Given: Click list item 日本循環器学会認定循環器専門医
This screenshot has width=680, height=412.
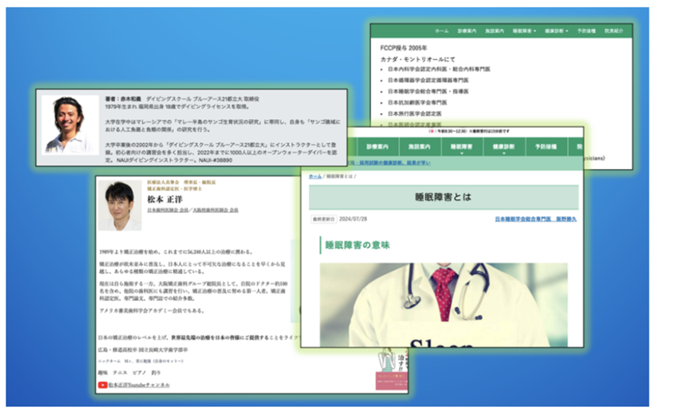Looking at the screenshot, I should [x=428, y=80].
